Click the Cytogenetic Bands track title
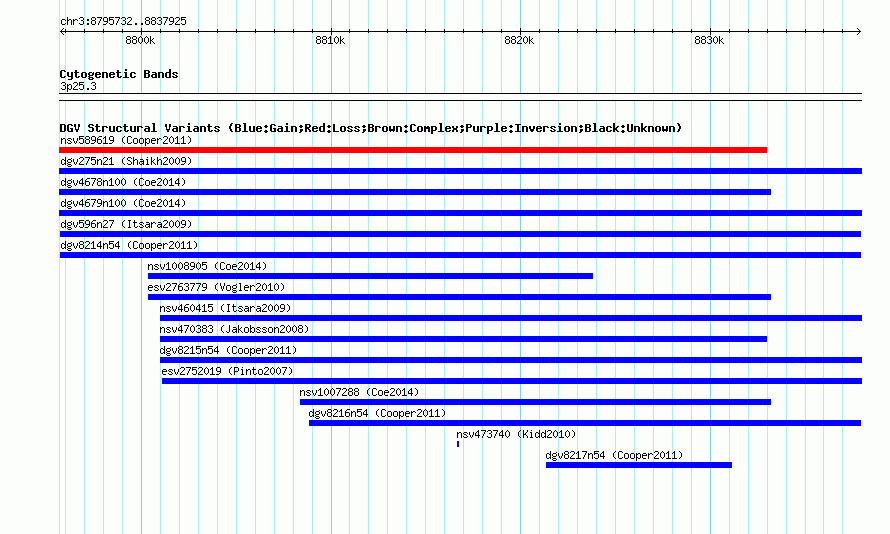 [119, 74]
